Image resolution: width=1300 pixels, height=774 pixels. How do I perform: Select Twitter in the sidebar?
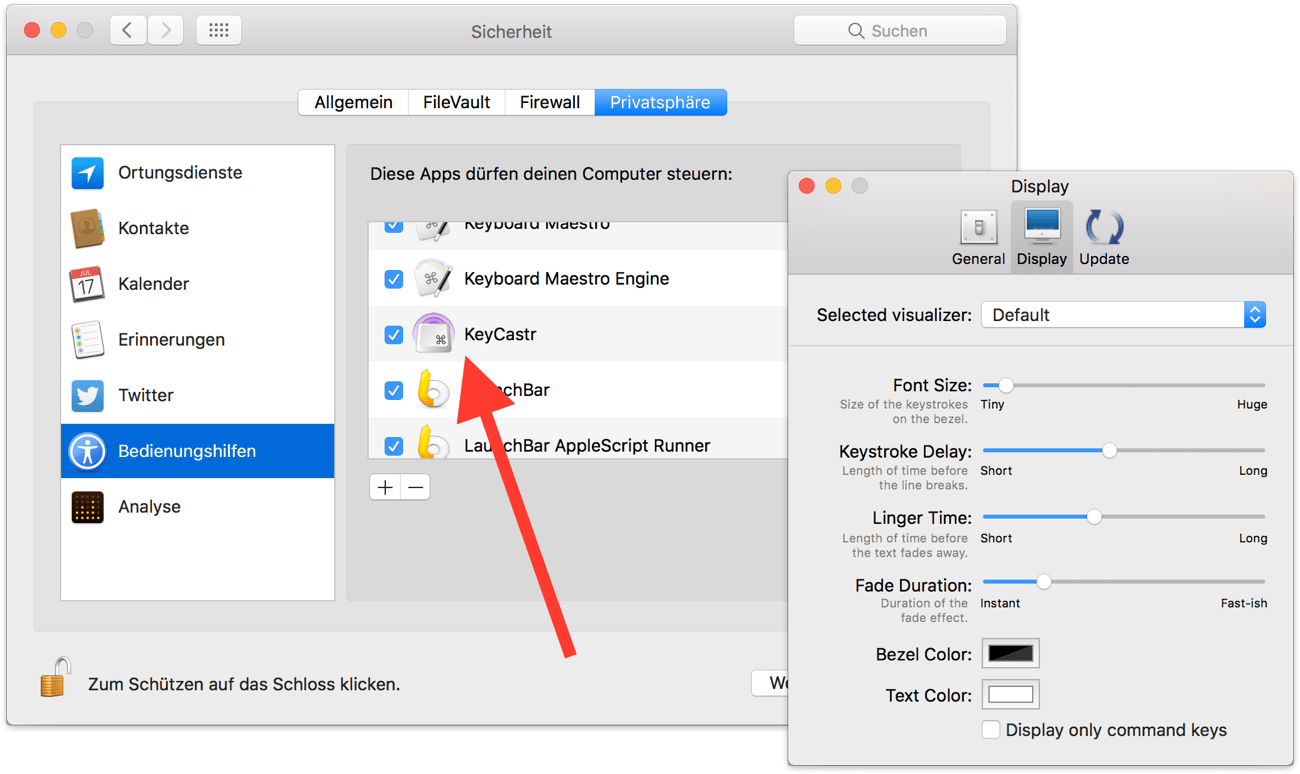coord(198,395)
